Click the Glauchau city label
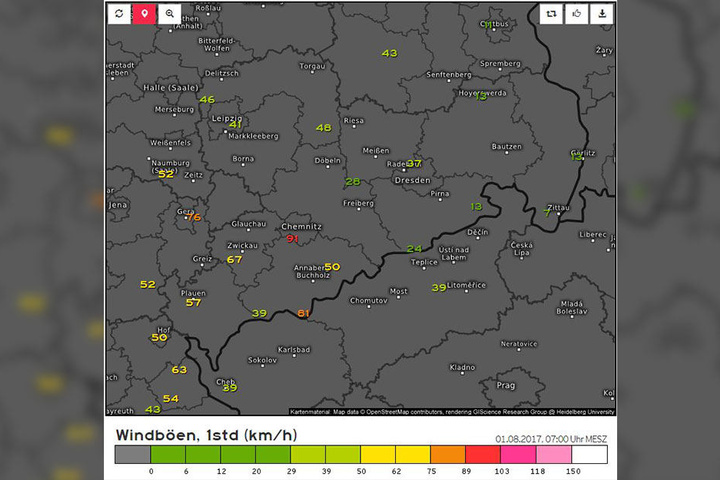The width and height of the screenshot is (720, 480). click(248, 224)
